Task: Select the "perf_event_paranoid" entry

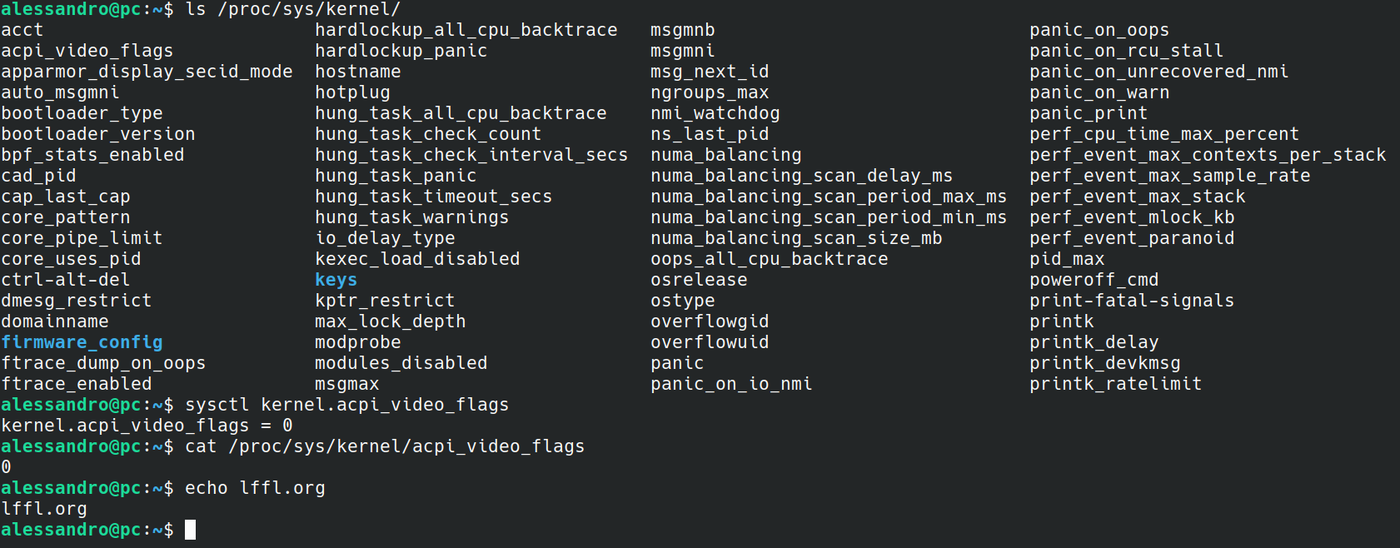Action: pos(1132,238)
